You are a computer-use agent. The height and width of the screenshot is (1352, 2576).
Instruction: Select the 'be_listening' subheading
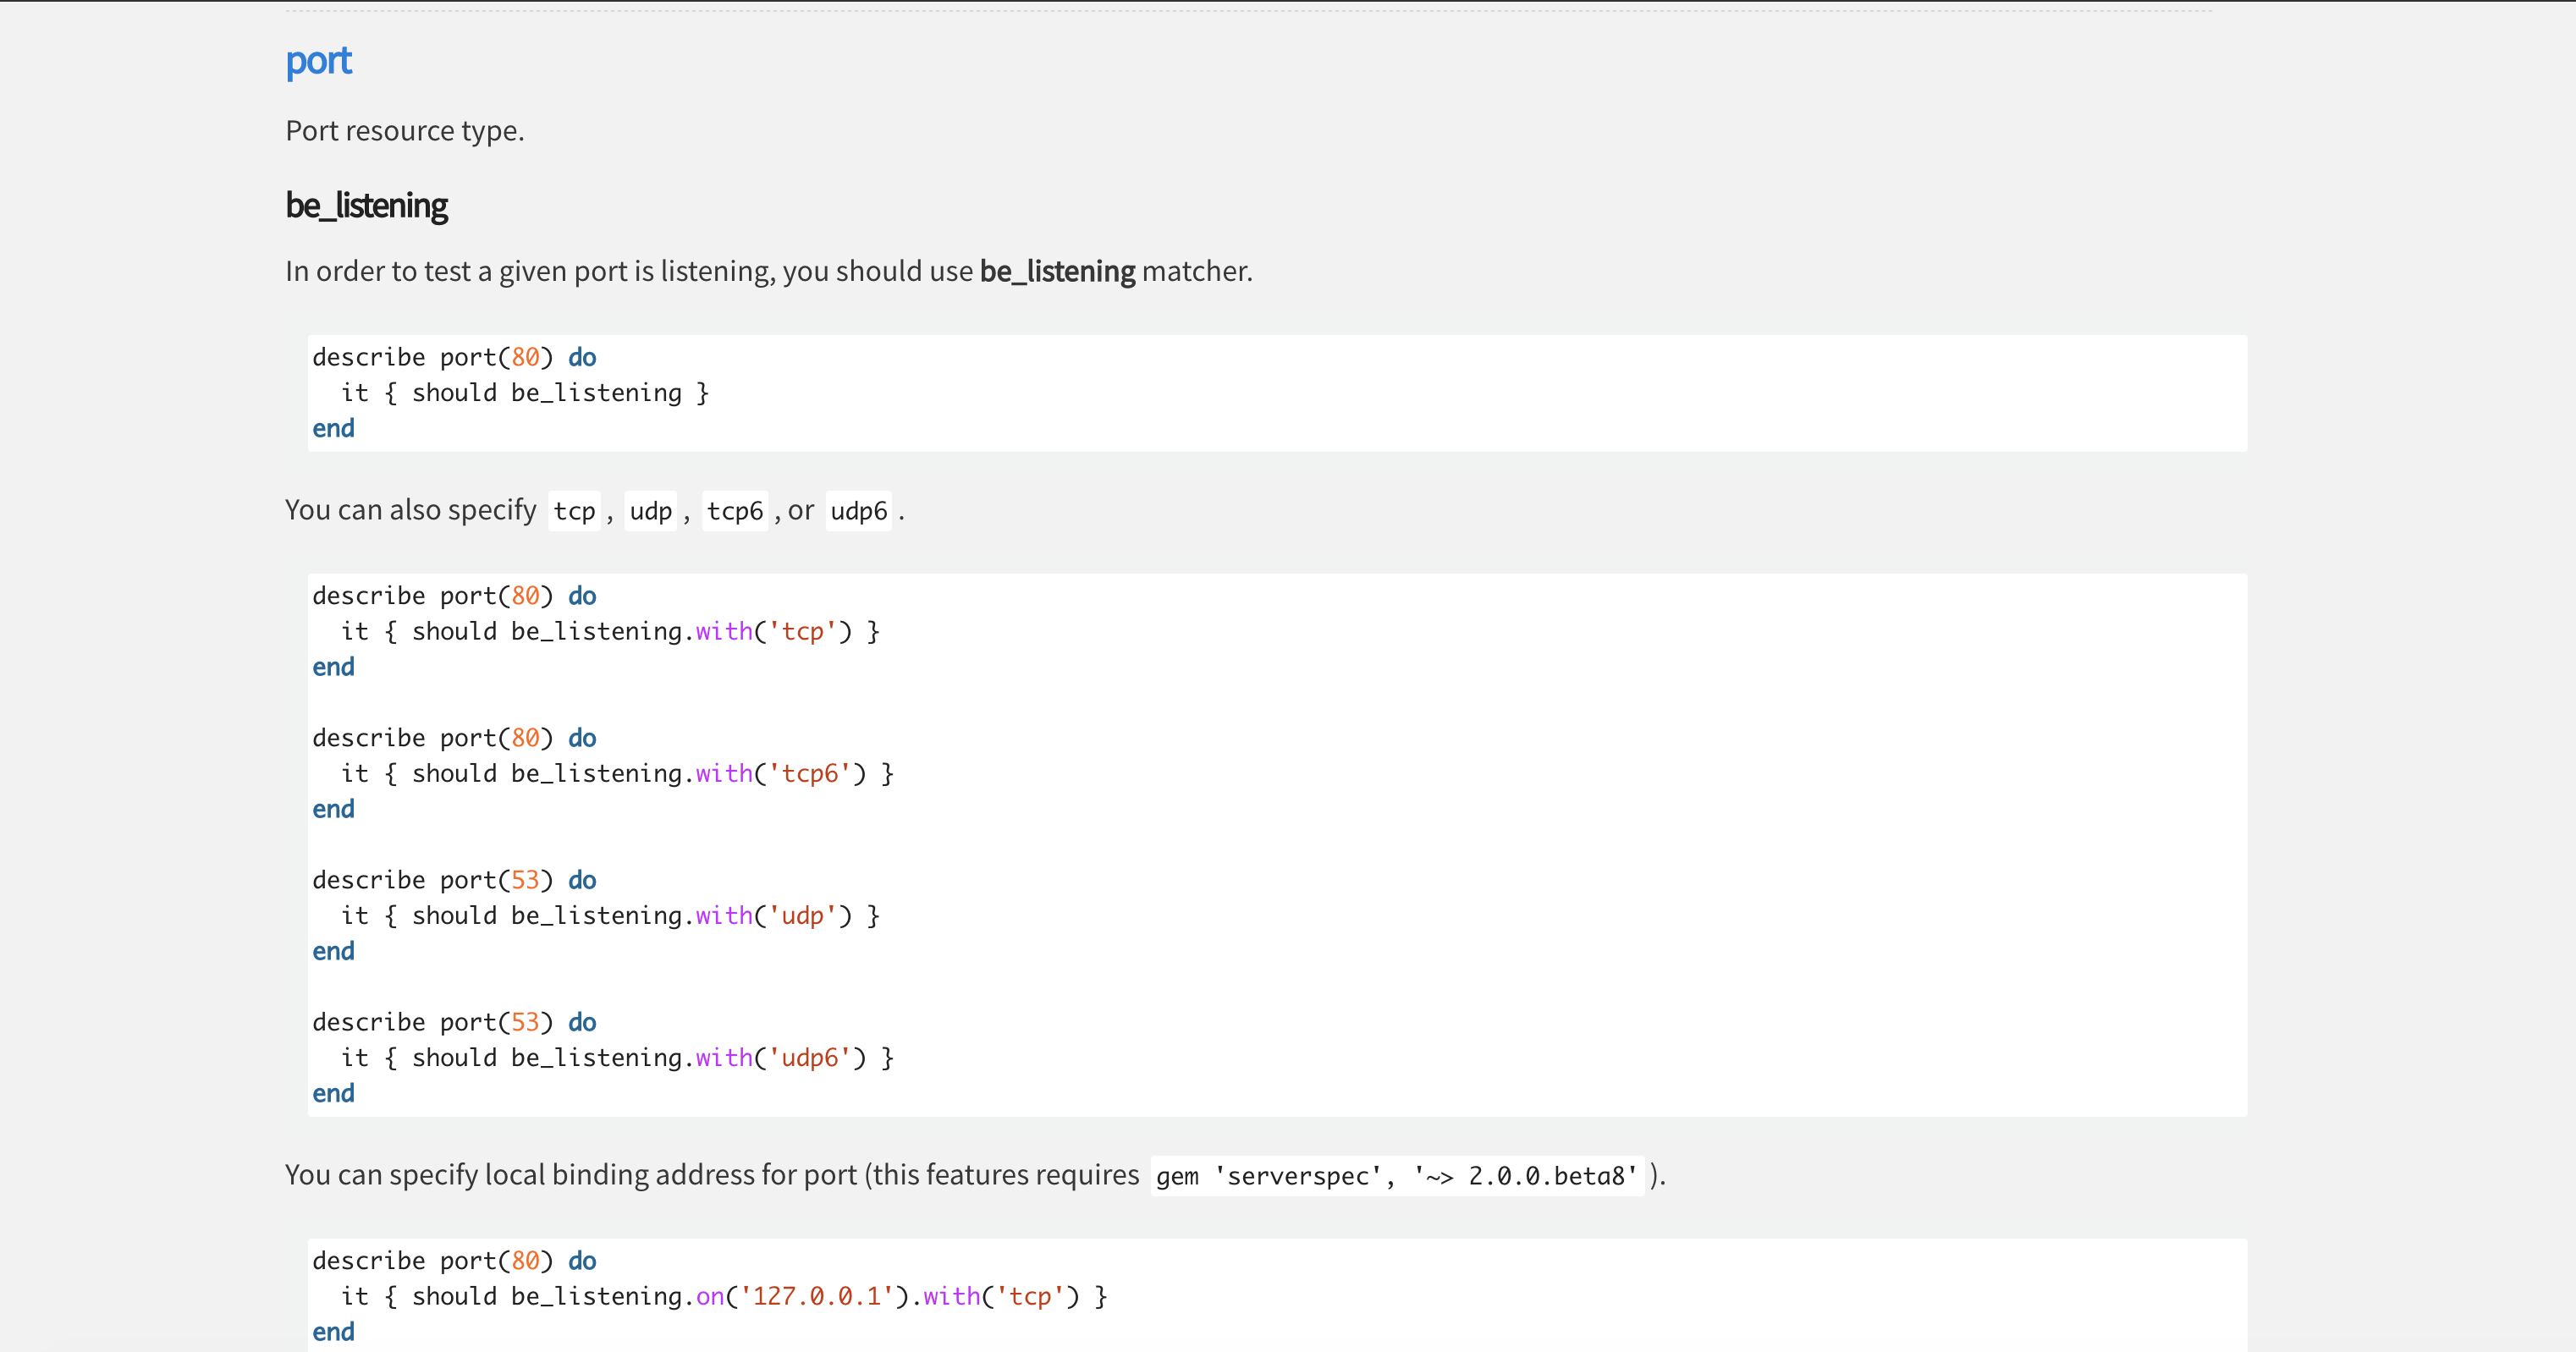pos(366,205)
